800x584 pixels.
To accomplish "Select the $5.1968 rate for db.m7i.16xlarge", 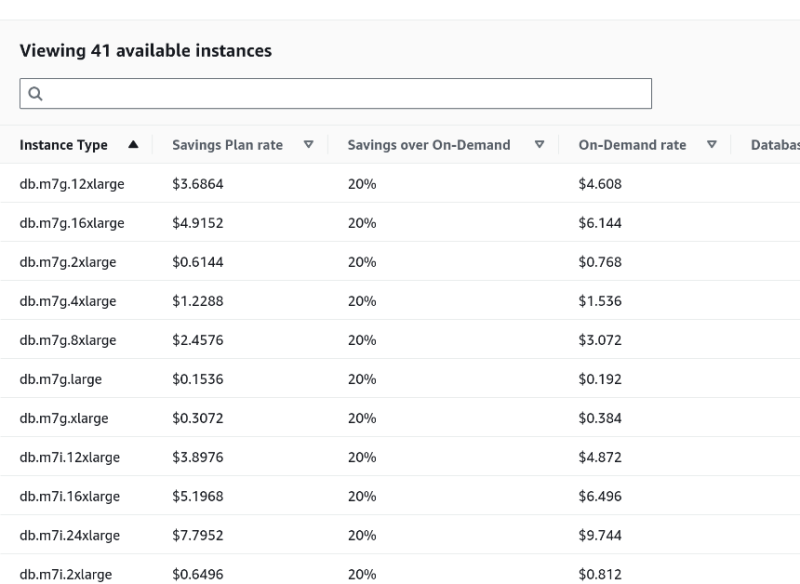I will pyautogui.click(x=198, y=496).
